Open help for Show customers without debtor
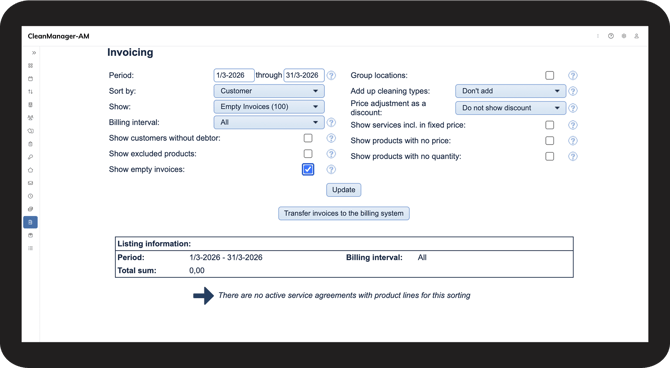 click(331, 138)
